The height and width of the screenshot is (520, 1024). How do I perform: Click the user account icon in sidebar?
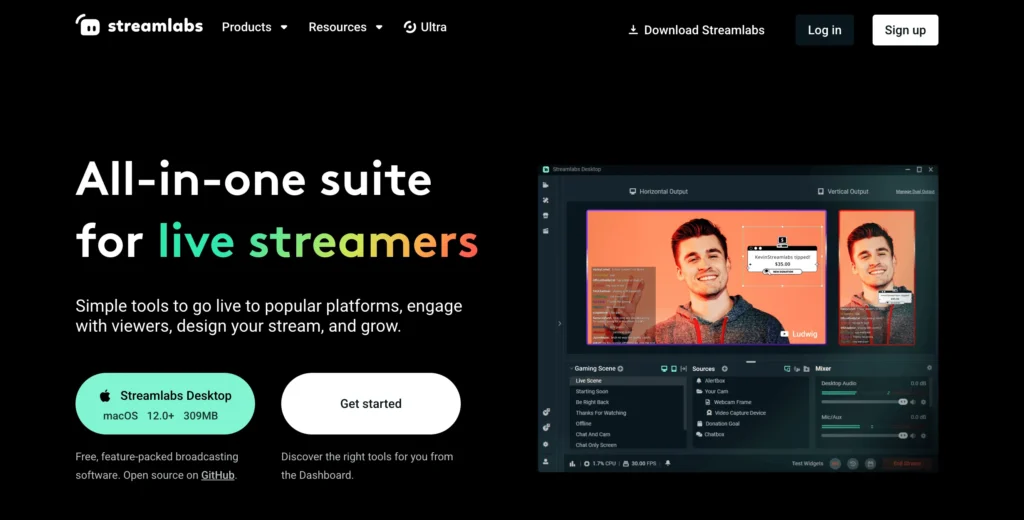pos(546,461)
